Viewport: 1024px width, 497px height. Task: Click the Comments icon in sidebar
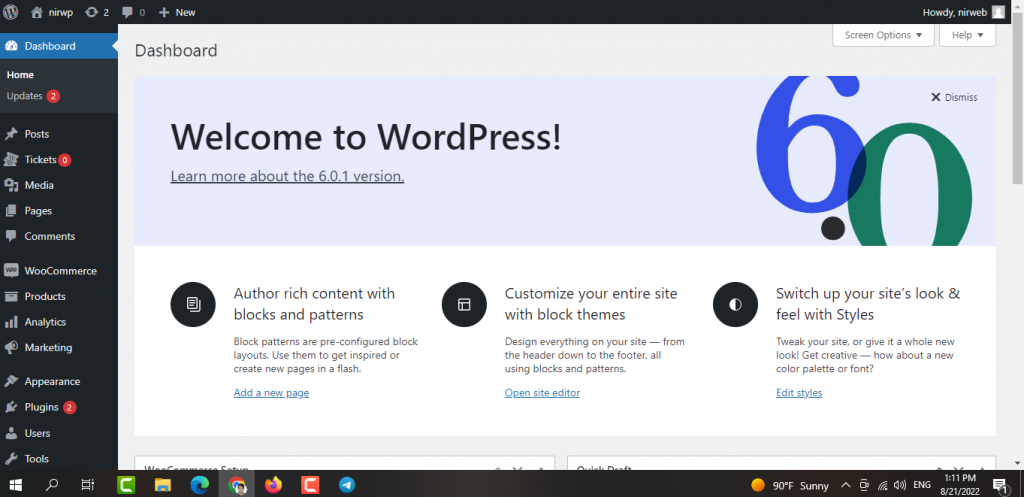pos(11,236)
